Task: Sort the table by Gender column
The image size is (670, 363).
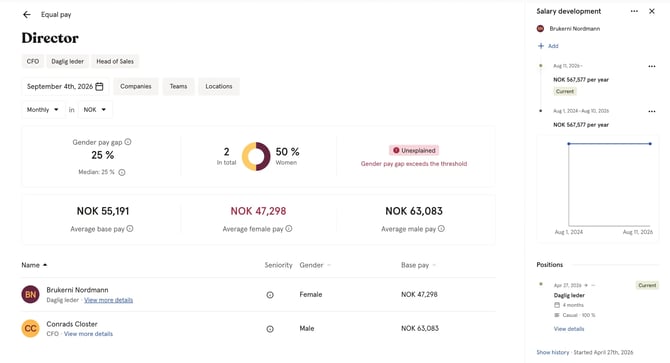Action: 315,265
